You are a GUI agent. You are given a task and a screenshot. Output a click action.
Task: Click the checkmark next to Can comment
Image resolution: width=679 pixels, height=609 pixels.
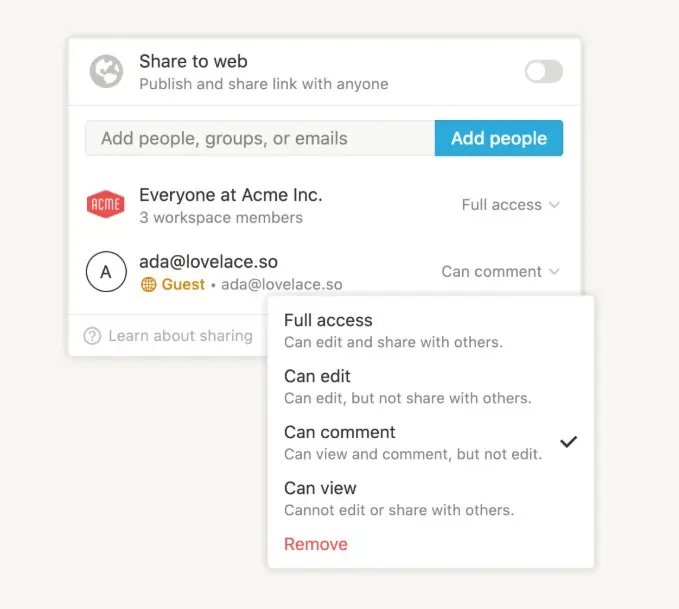[568, 442]
